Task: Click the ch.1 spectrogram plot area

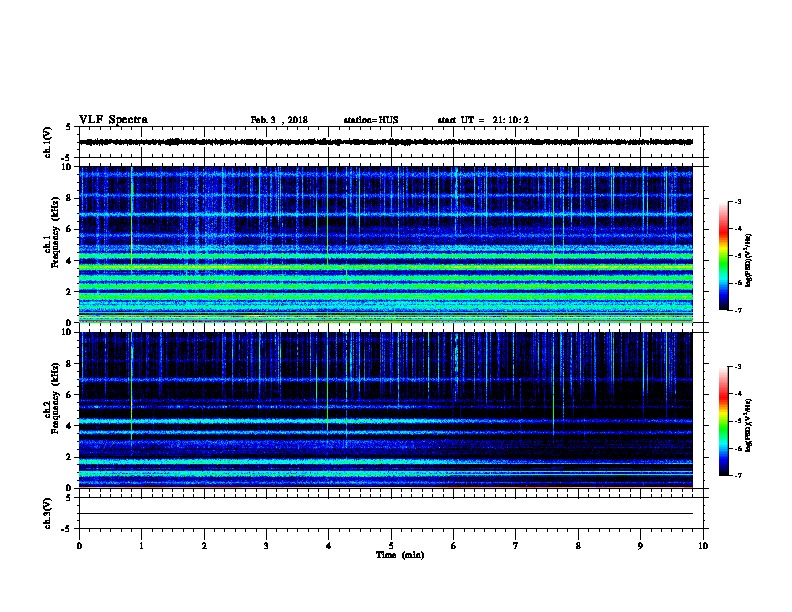Action: coord(386,244)
